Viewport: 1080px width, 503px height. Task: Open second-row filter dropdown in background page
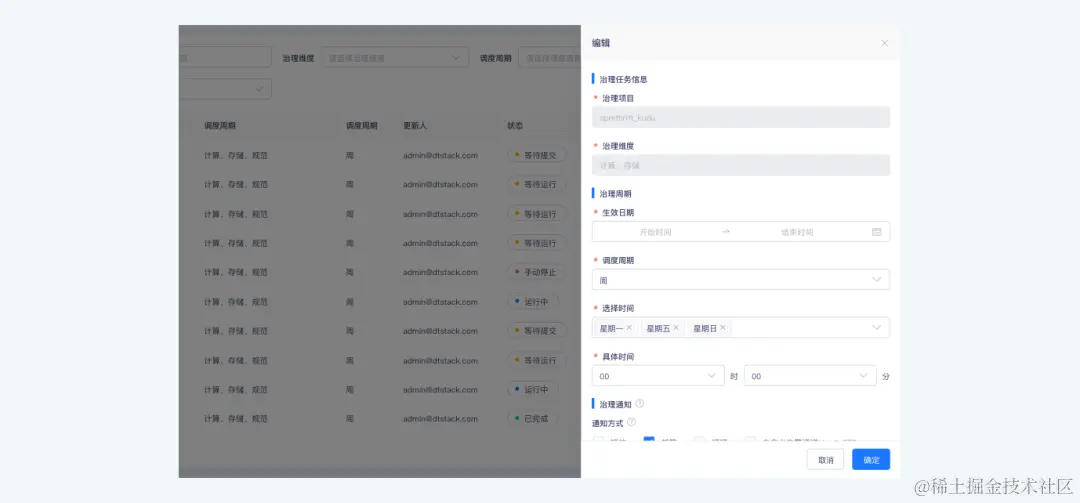tap(225, 89)
